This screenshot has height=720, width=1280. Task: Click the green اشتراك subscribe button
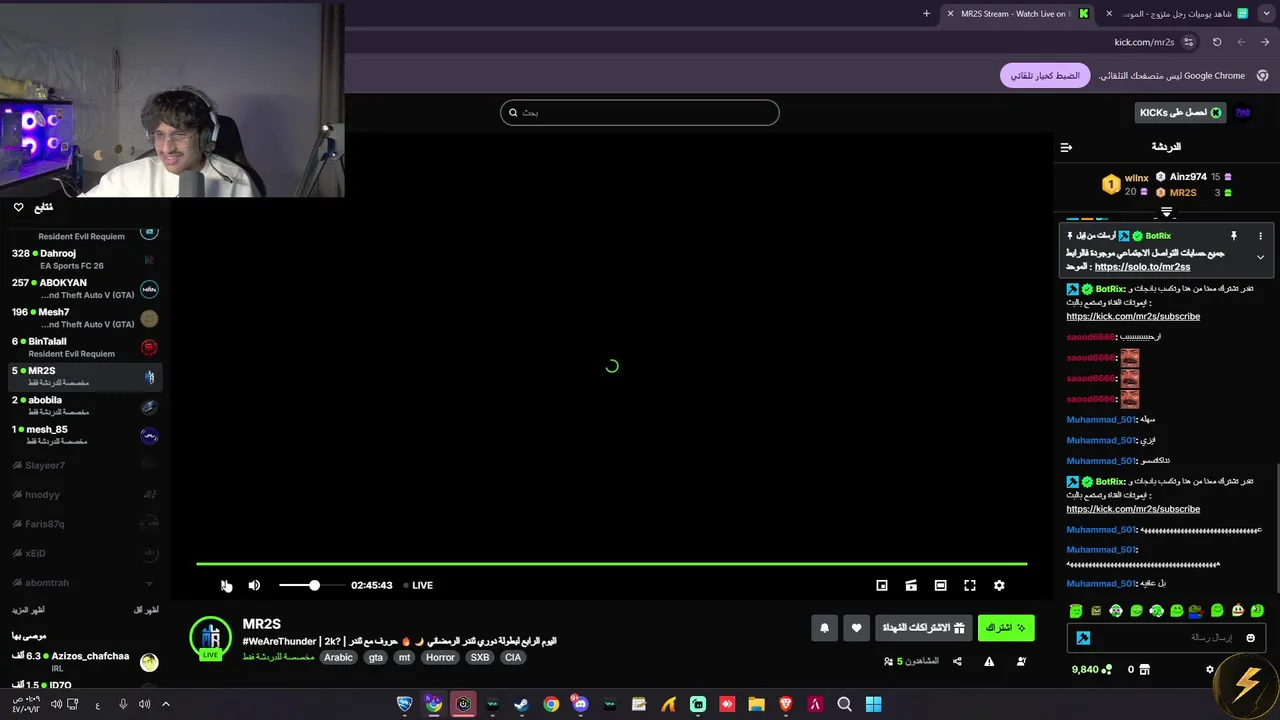[x=1006, y=628]
